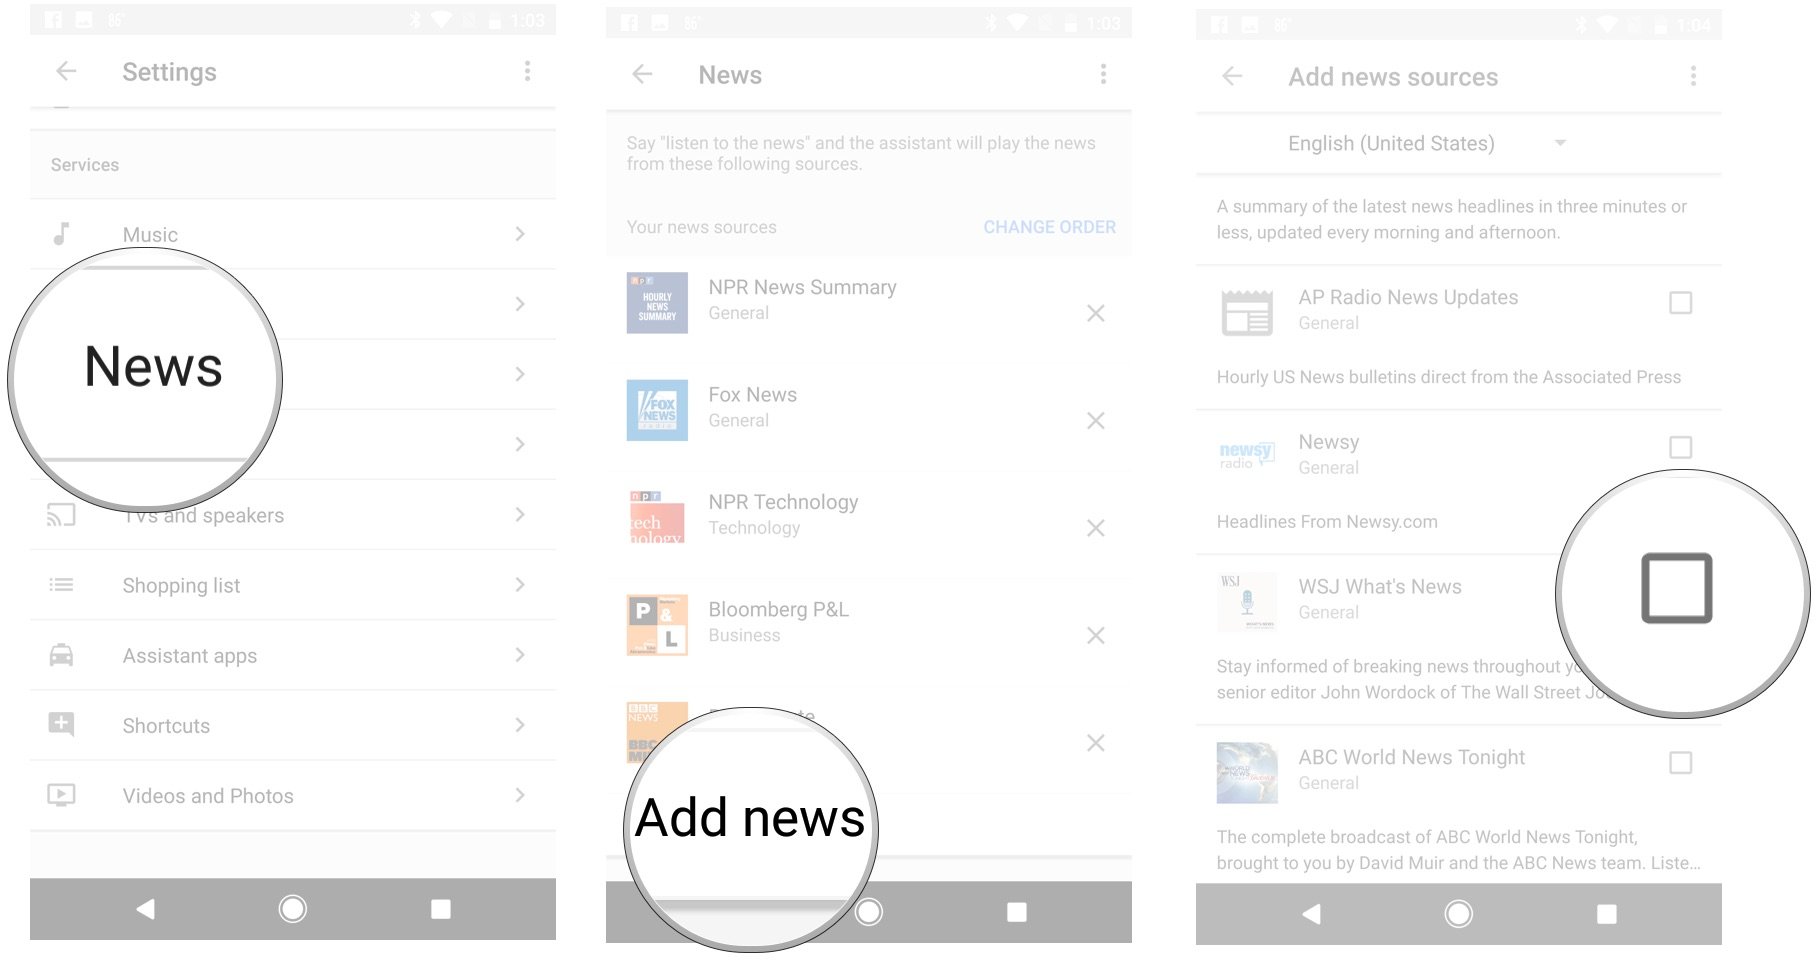Tap the list icon beside Shopping list

pos(61,585)
